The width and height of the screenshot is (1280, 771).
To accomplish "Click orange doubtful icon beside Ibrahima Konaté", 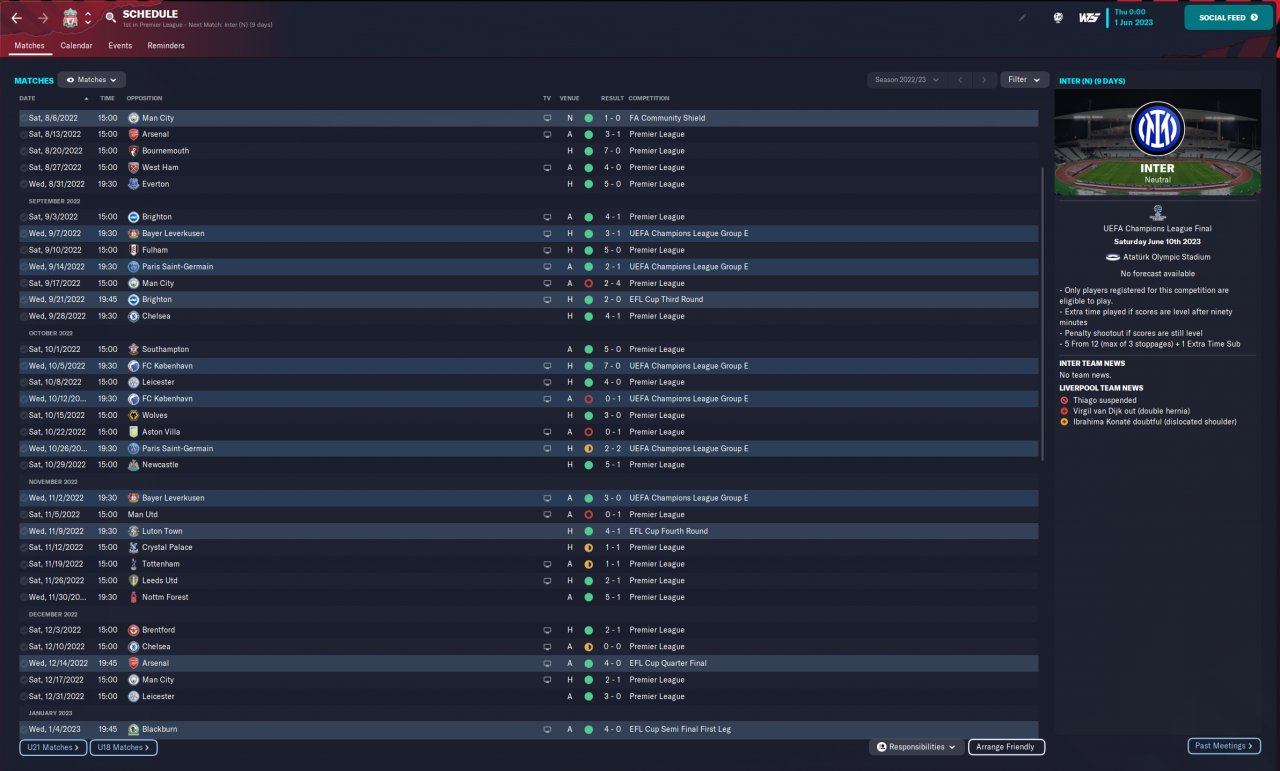I will point(1064,422).
